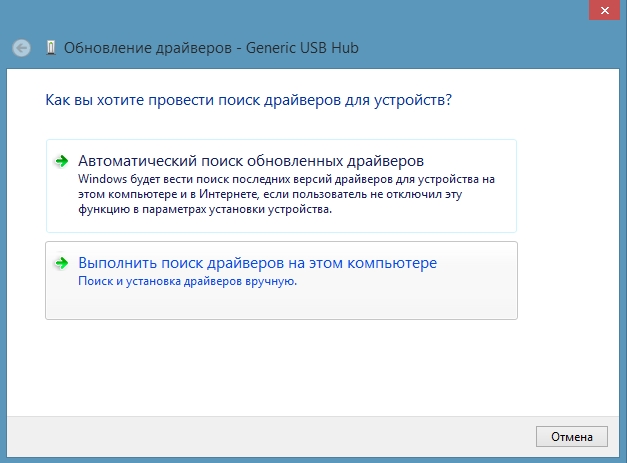Click the back arrow button

point(22,47)
